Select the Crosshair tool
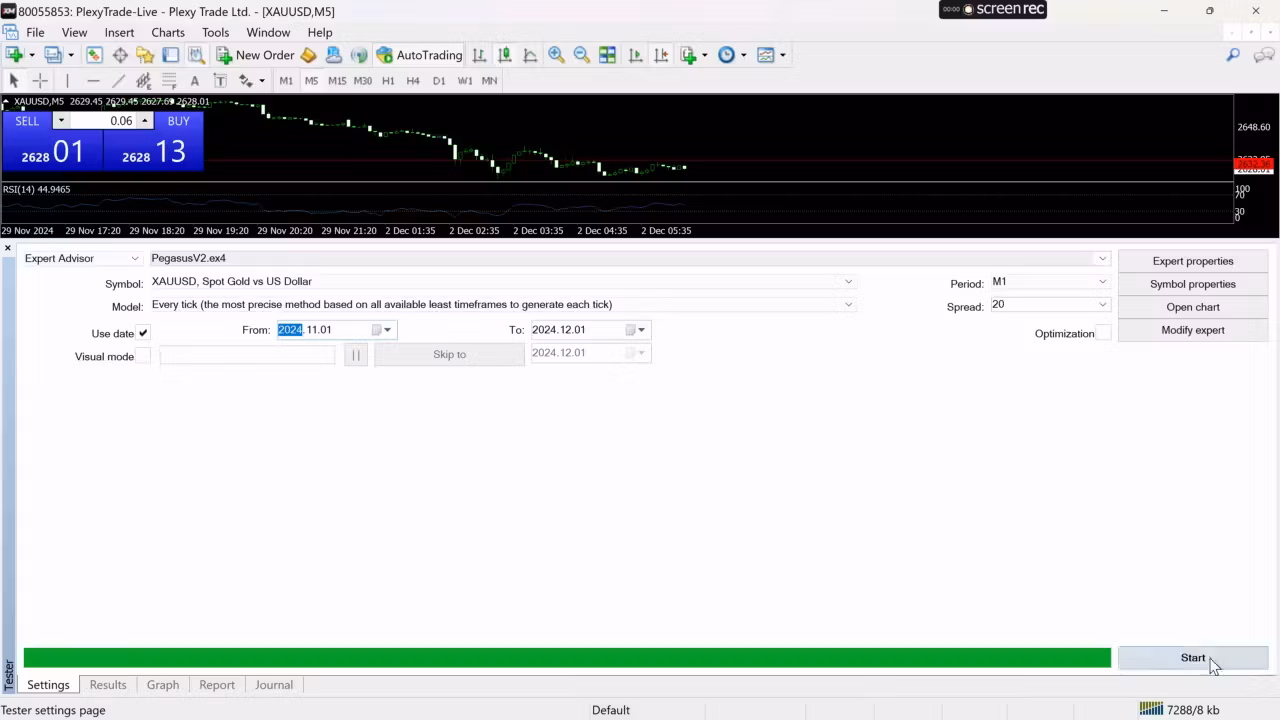This screenshot has height=720, width=1280. 40,81
